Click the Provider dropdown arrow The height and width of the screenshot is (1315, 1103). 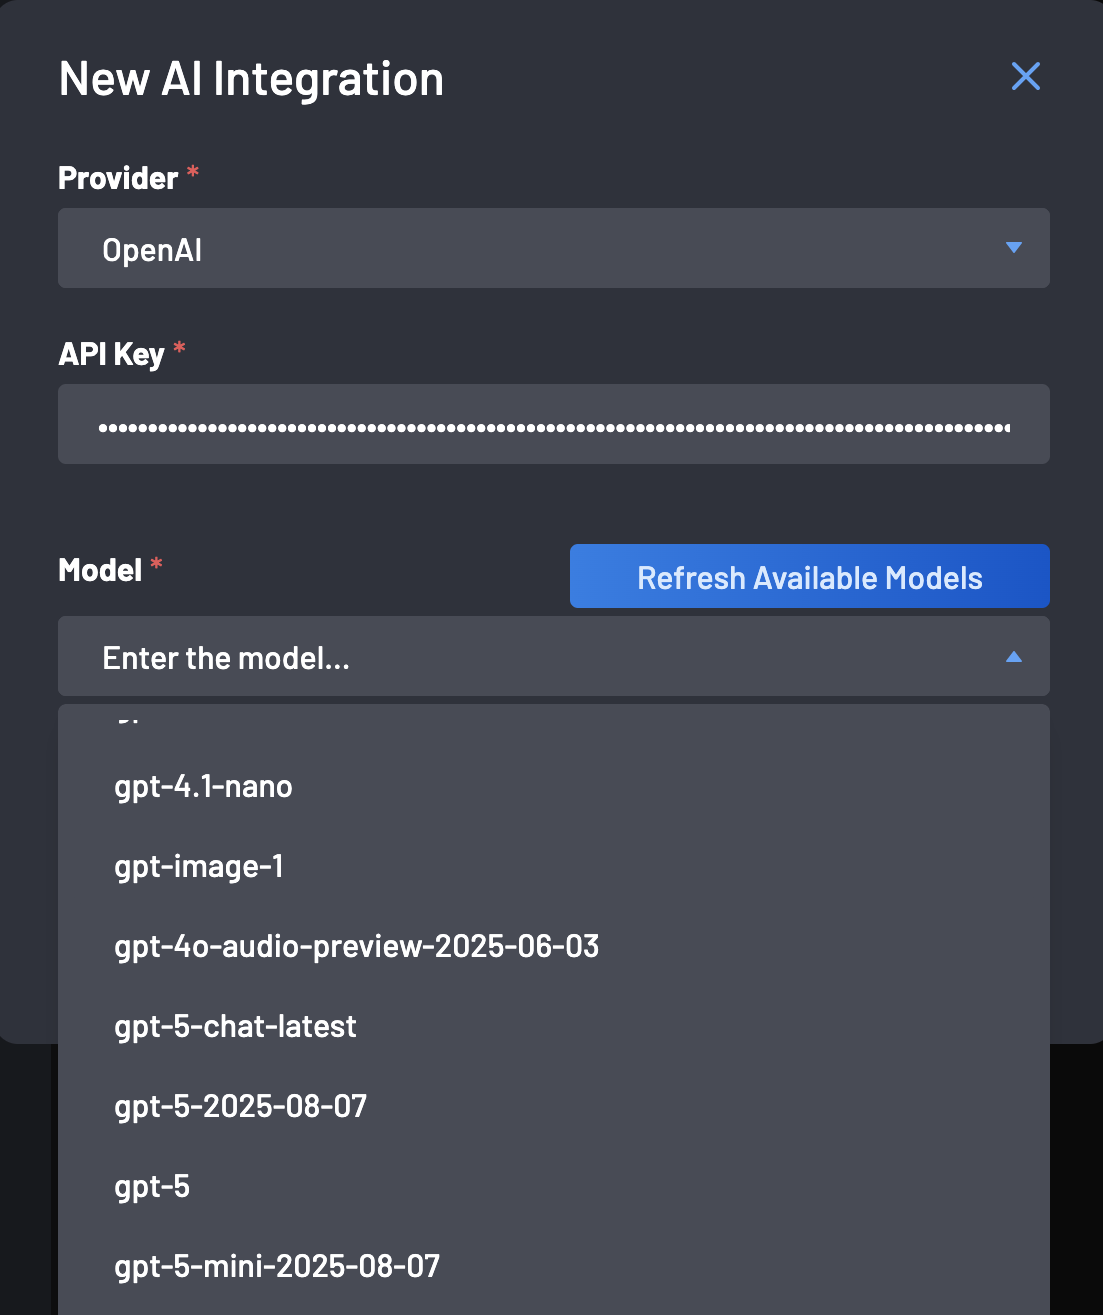[1014, 248]
